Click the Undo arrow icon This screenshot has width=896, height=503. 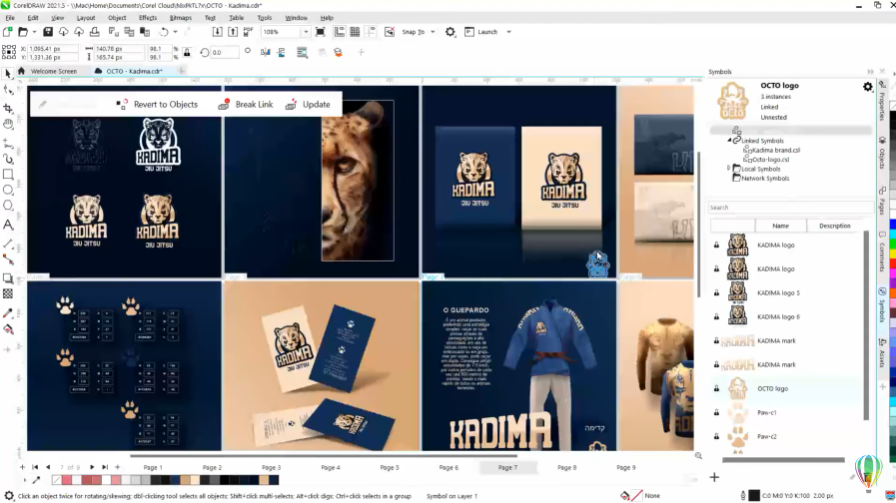164,32
